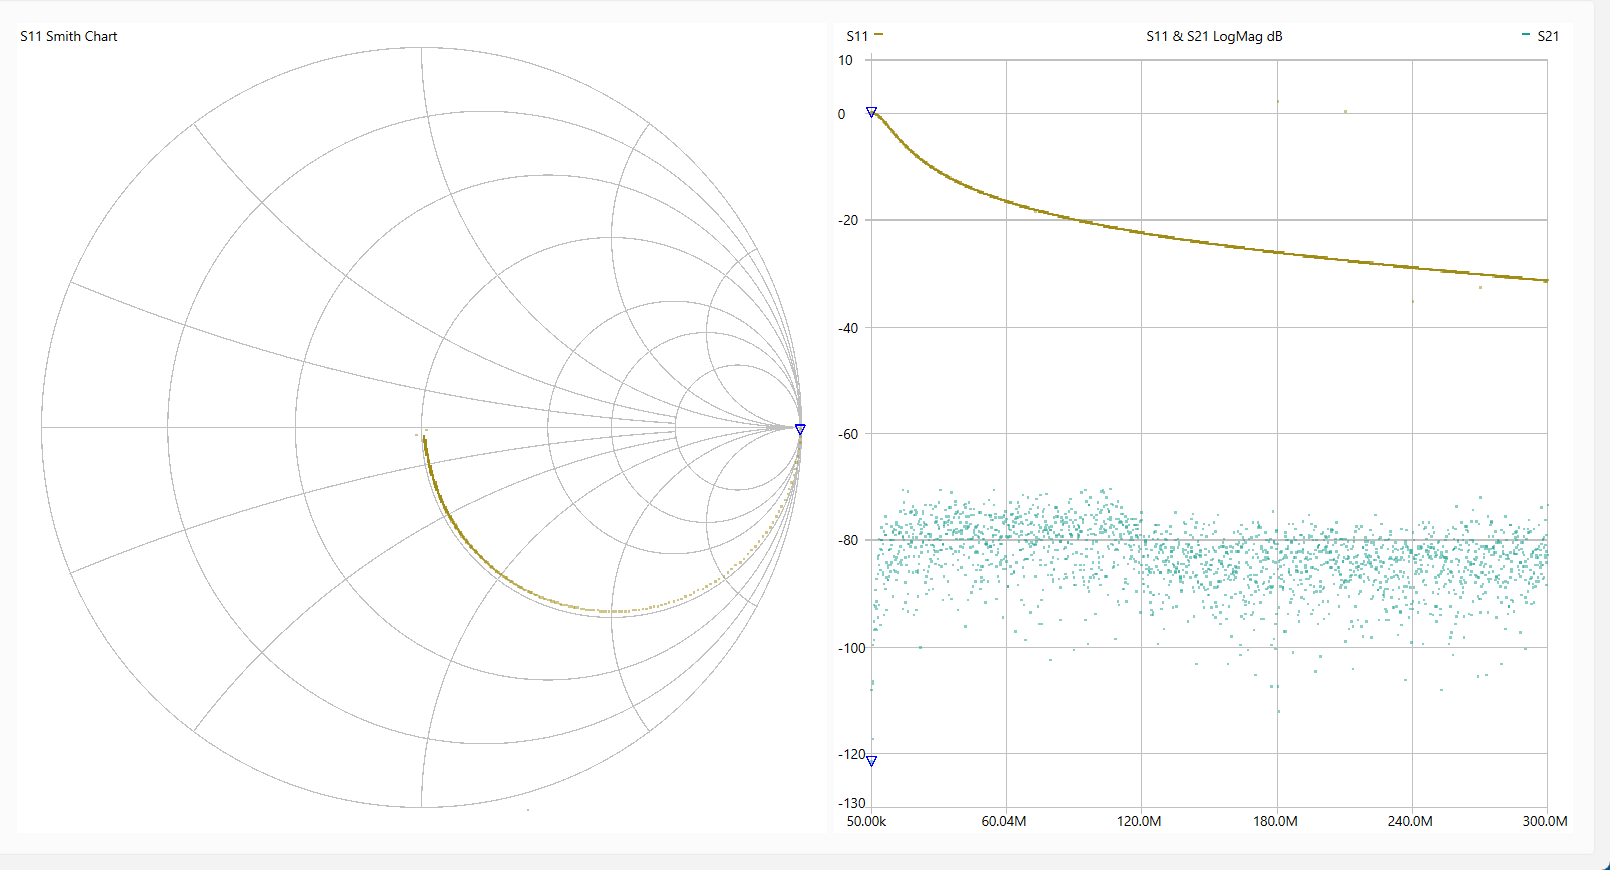Click the -130 bottom dB axis label
Image resolution: width=1610 pixels, height=870 pixels.
(x=851, y=803)
